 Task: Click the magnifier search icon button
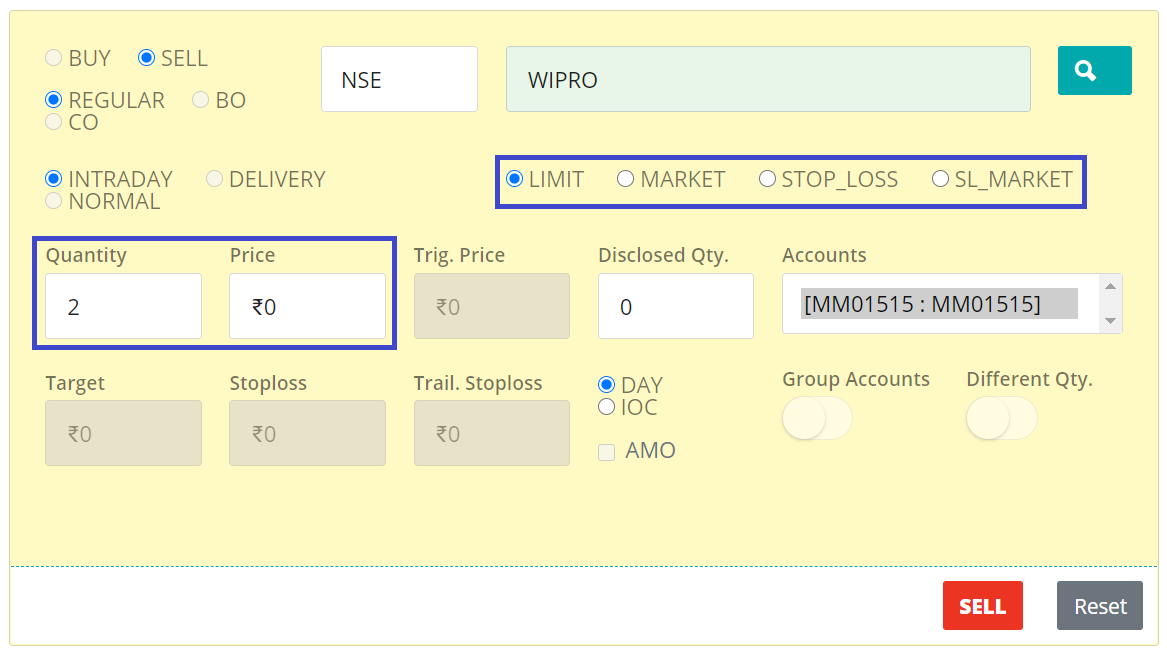[1094, 71]
